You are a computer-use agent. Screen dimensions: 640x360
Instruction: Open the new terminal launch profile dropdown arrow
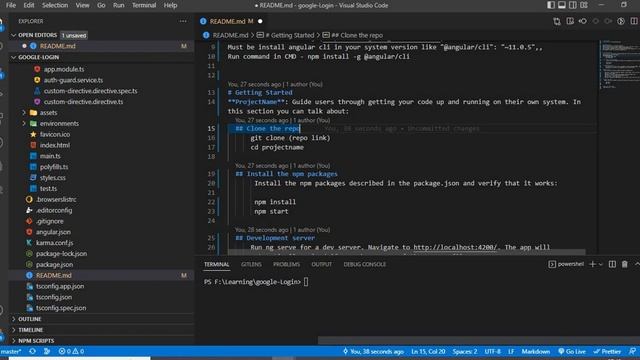[x=601, y=264]
